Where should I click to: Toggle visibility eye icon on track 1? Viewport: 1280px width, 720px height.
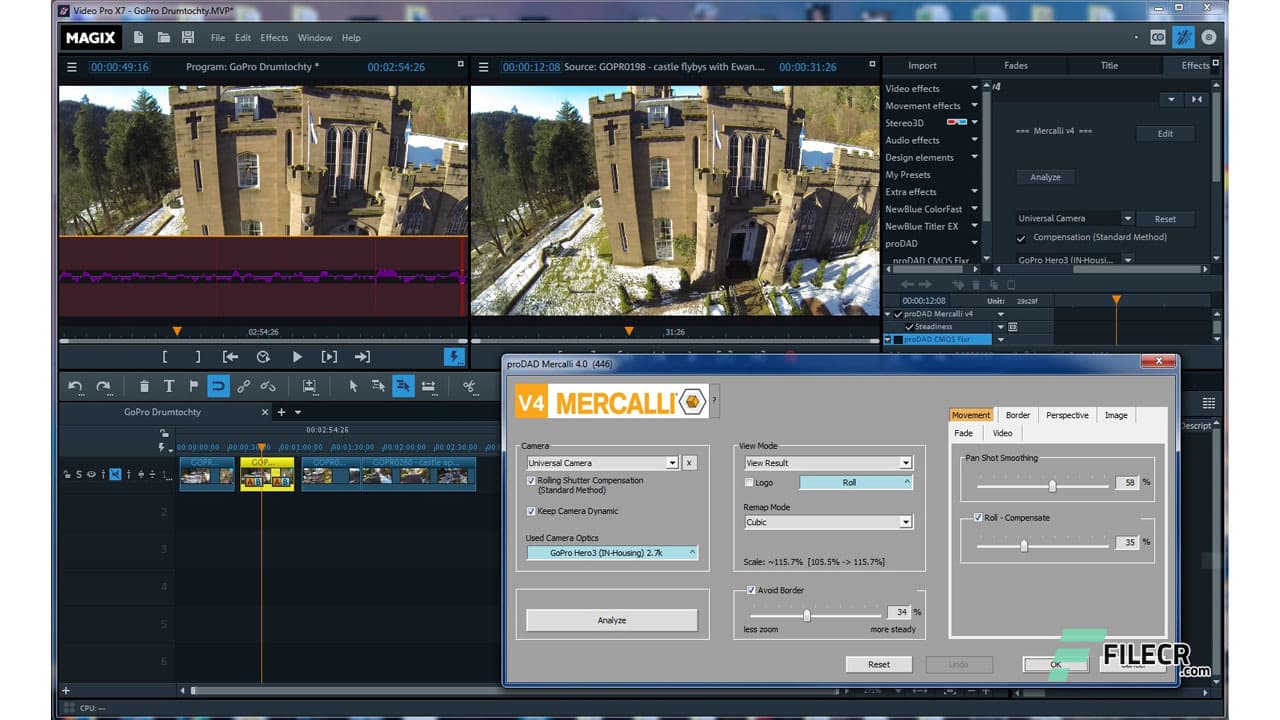click(91, 474)
